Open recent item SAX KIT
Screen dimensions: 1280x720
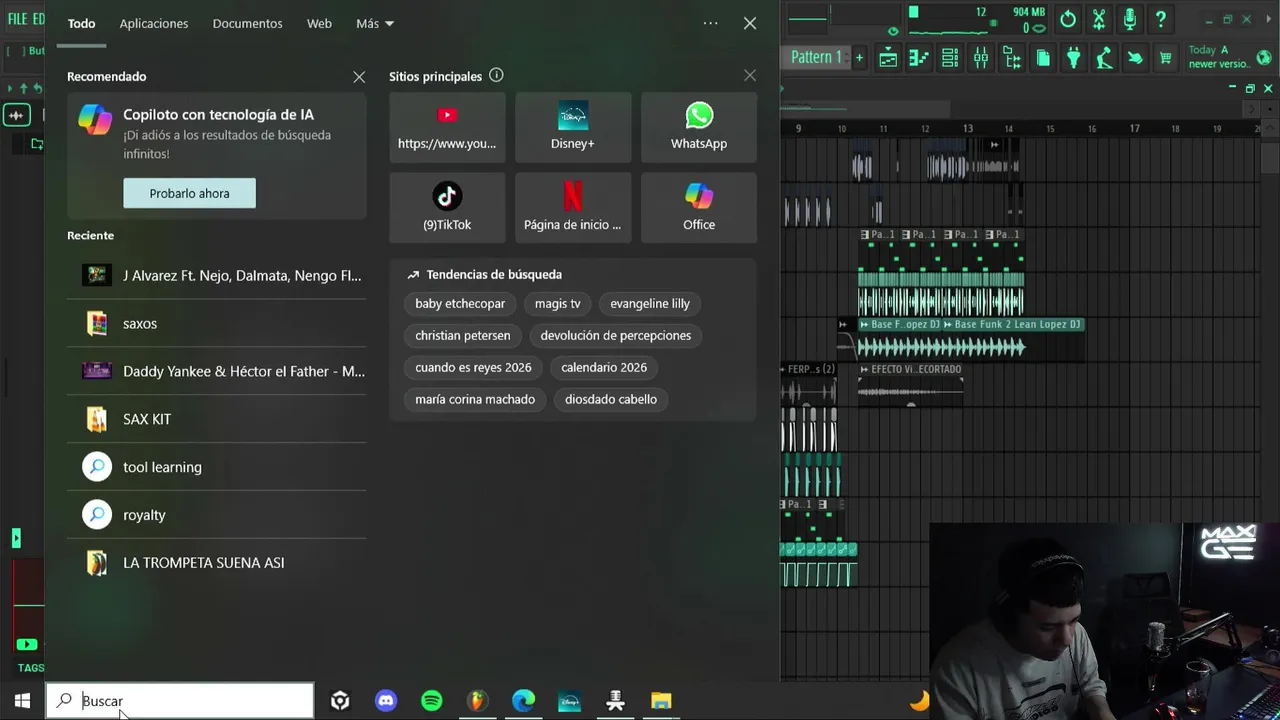[216, 419]
